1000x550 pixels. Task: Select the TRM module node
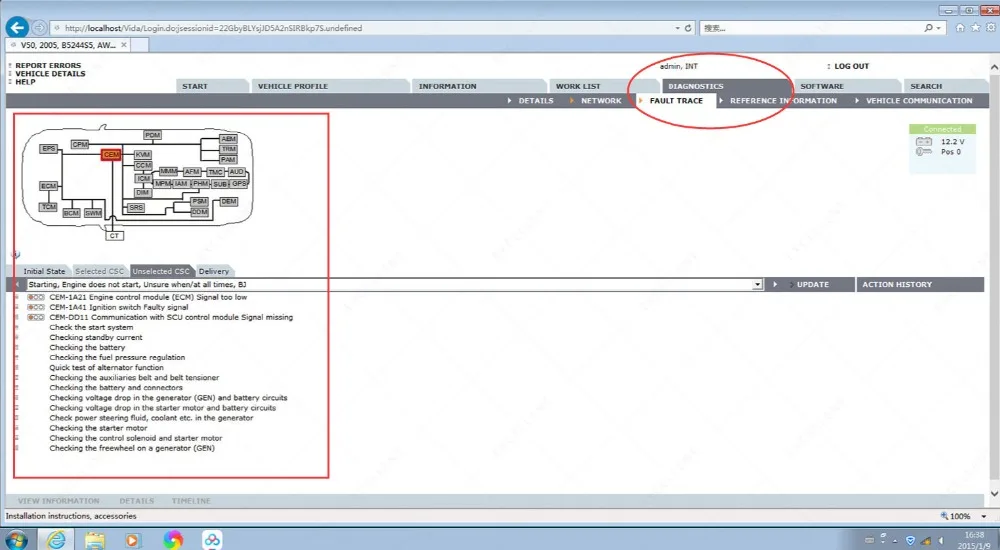point(228,149)
